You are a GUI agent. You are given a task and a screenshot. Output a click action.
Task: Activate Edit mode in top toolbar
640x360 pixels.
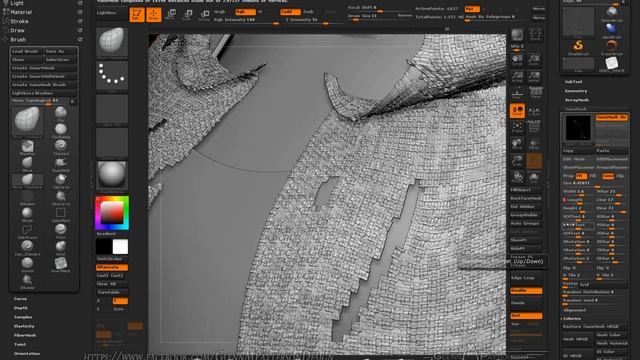click(x=137, y=15)
